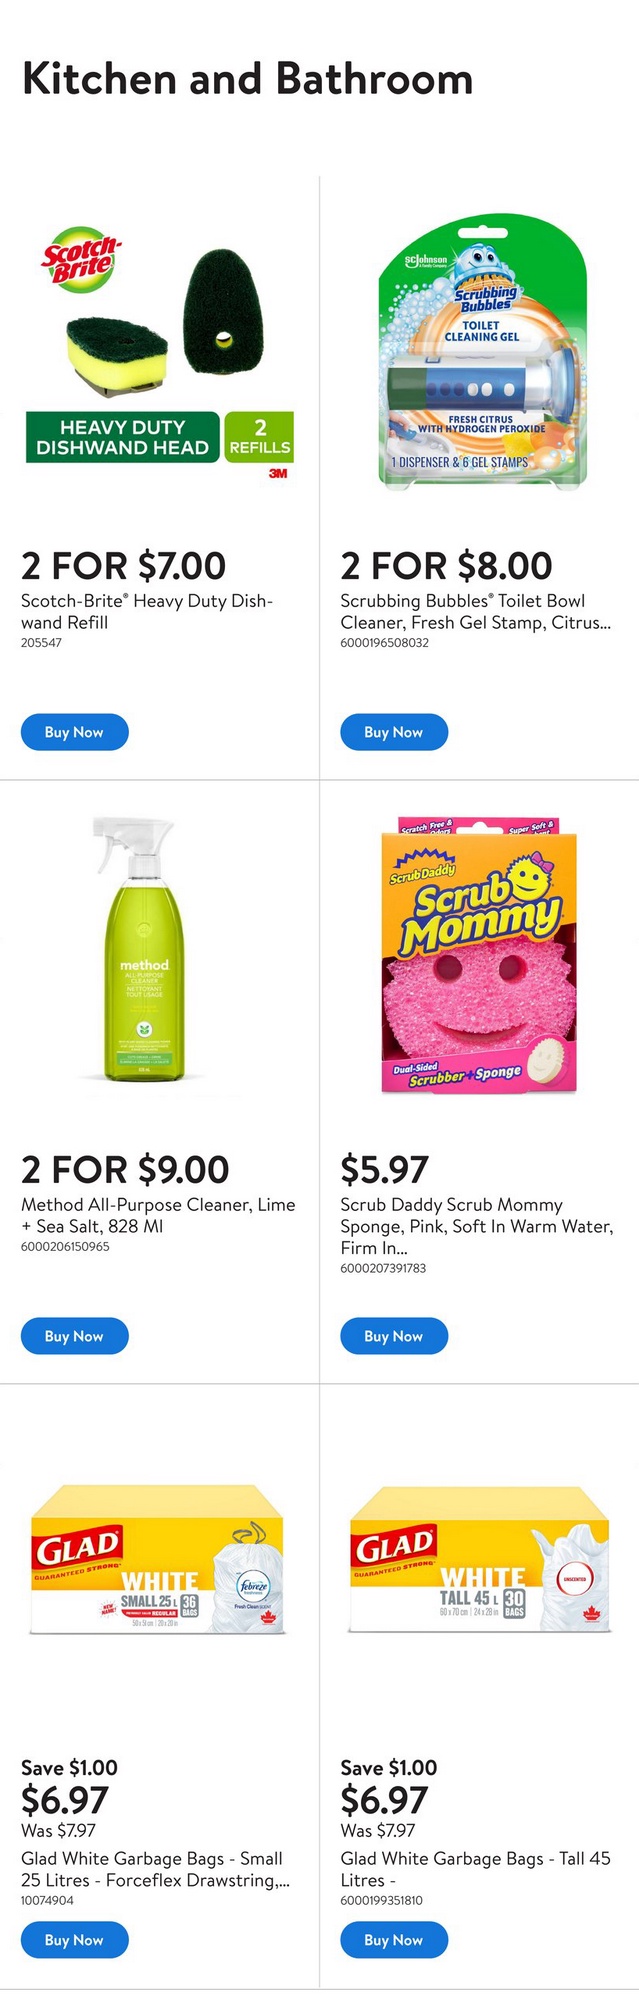Open the Scrubbing Bubbles toilet gel image
Image resolution: width=639 pixels, height=2000 pixels.
click(480, 352)
